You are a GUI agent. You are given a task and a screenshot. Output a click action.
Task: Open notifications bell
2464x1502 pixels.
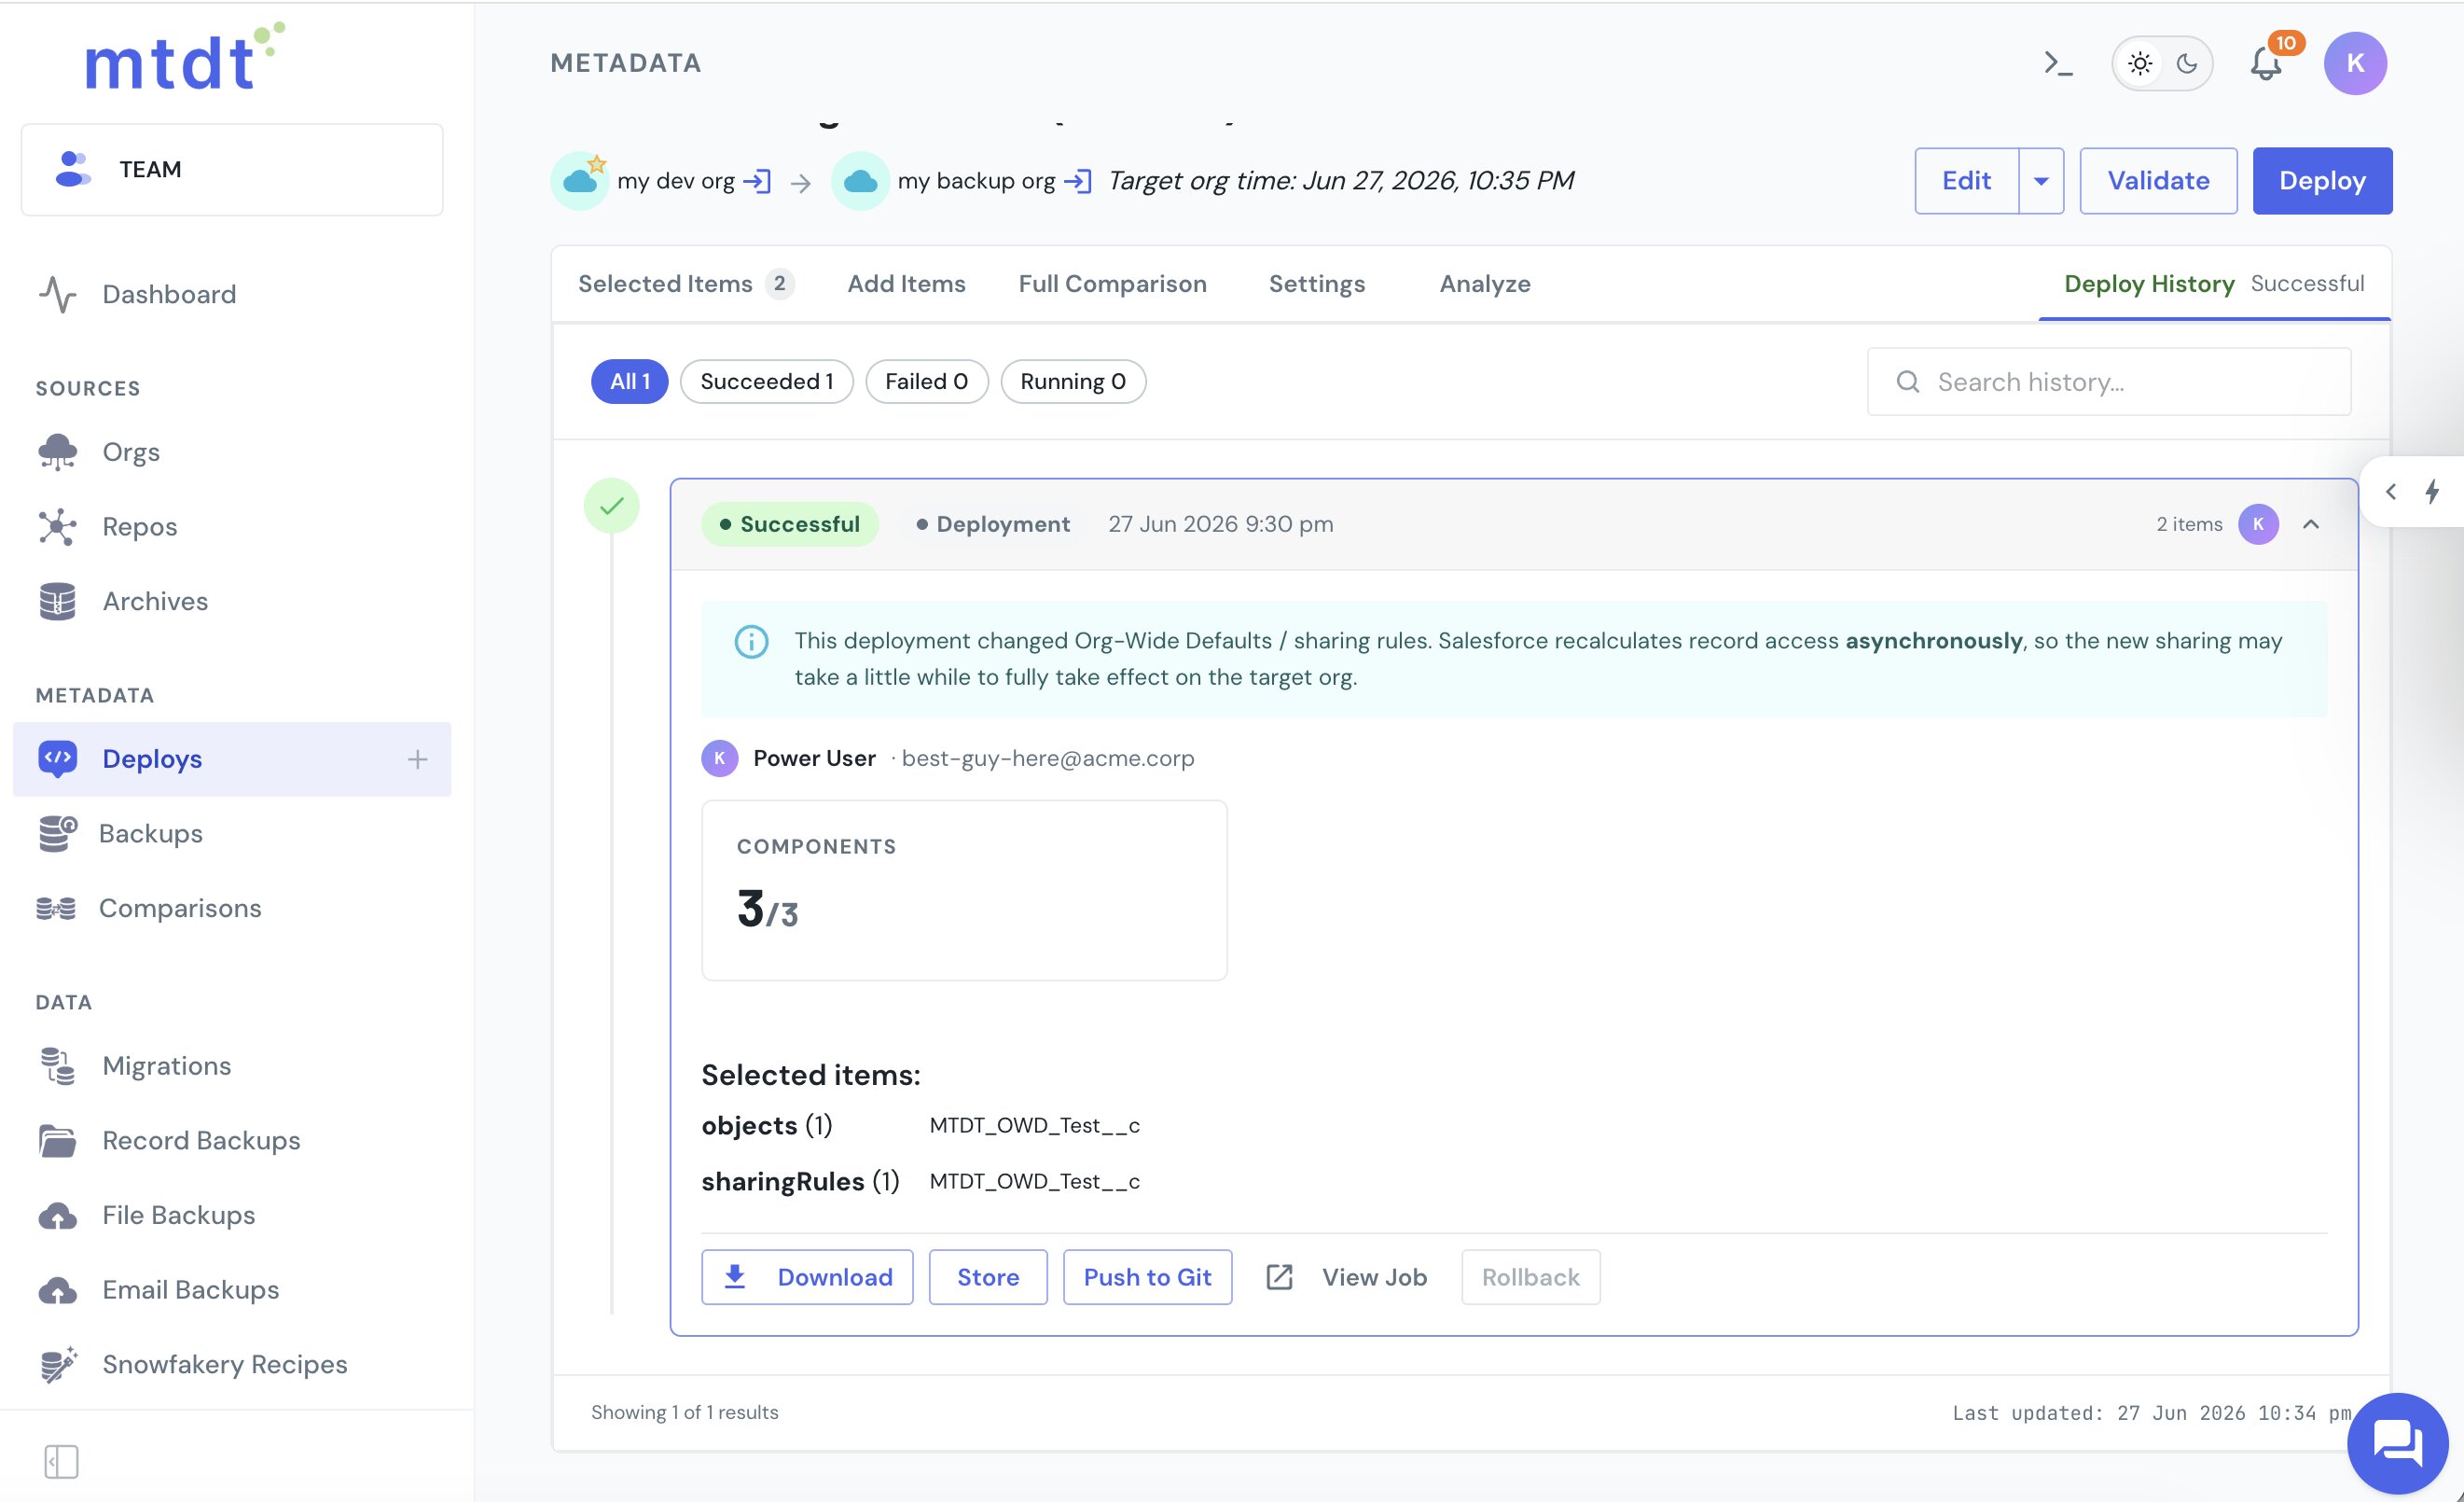2266,64
